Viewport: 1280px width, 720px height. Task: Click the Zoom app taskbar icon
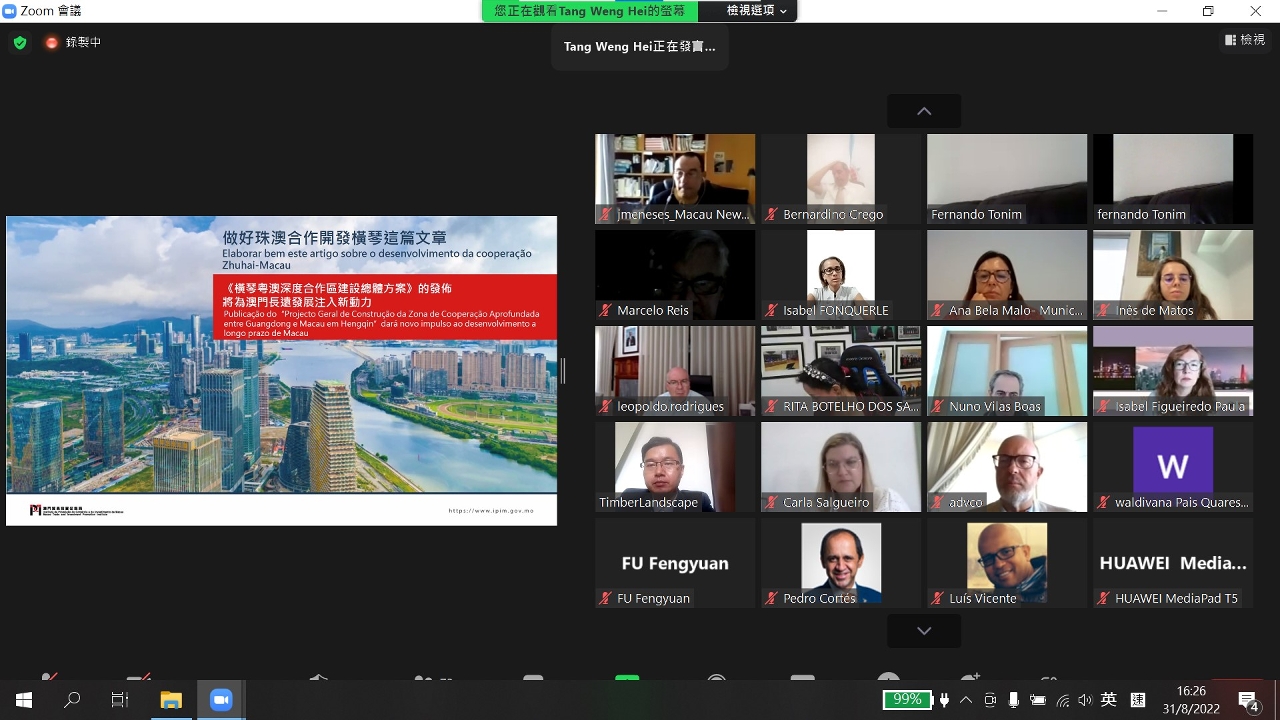coord(221,700)
